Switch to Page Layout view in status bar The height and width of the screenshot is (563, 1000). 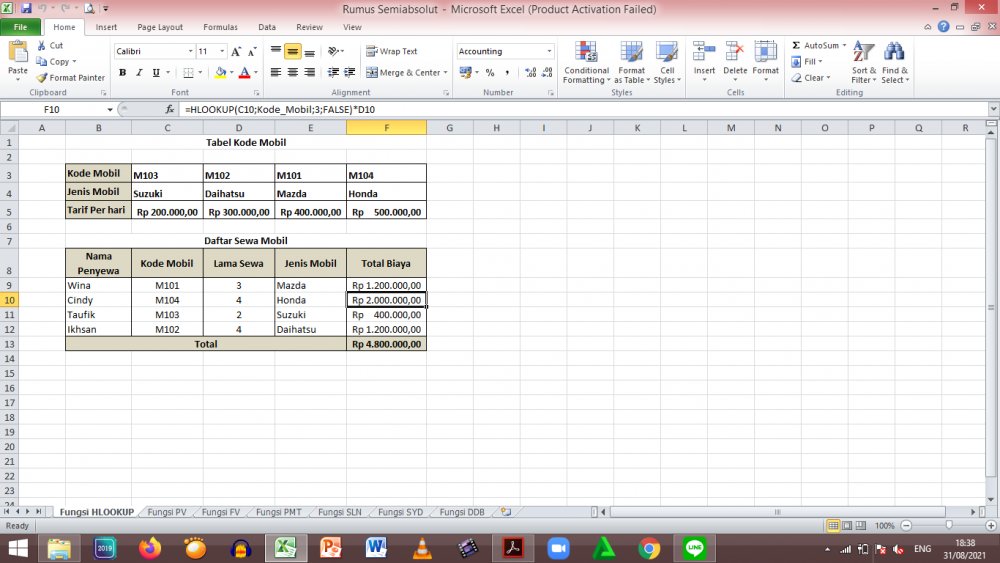847,526
